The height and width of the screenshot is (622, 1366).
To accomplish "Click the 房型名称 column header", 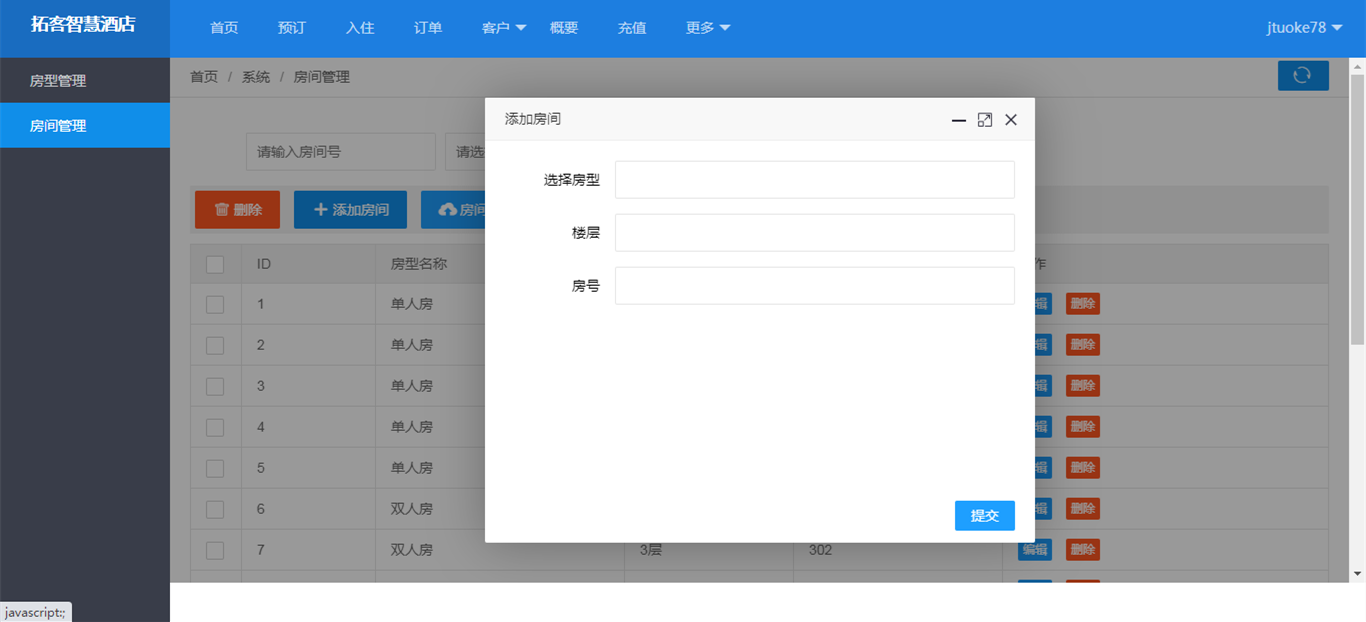I will coord(419,264).
